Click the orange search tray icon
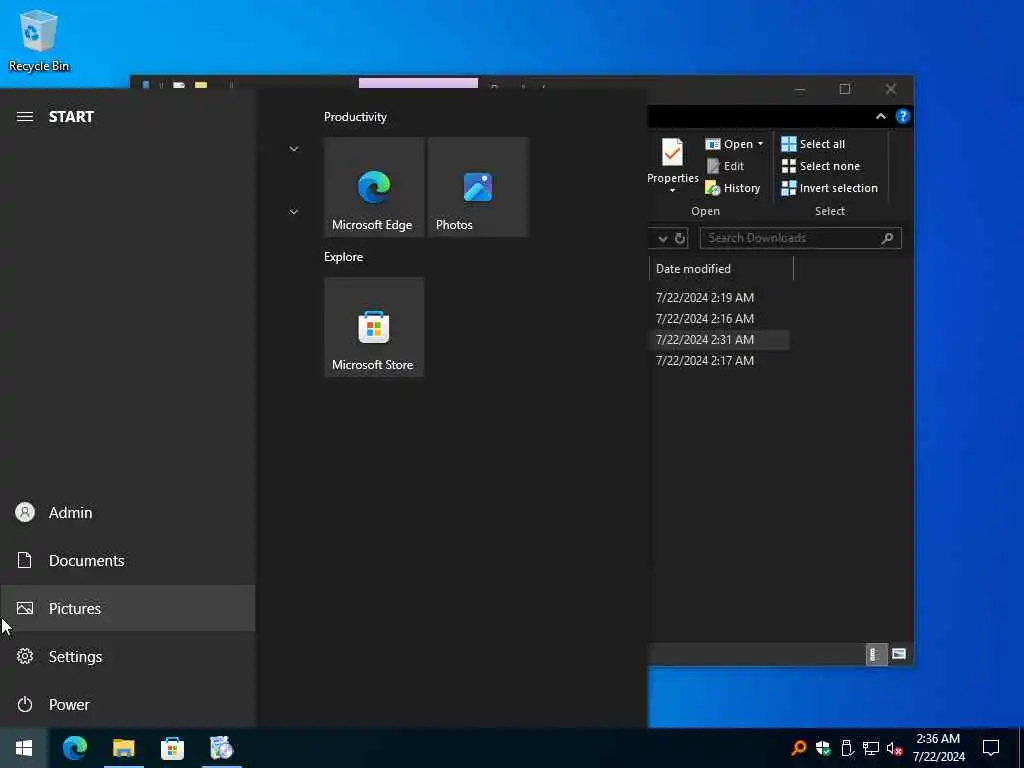The height and width of the screenshot is (768, 1024). pyautogui.click(x=798, y=748)
